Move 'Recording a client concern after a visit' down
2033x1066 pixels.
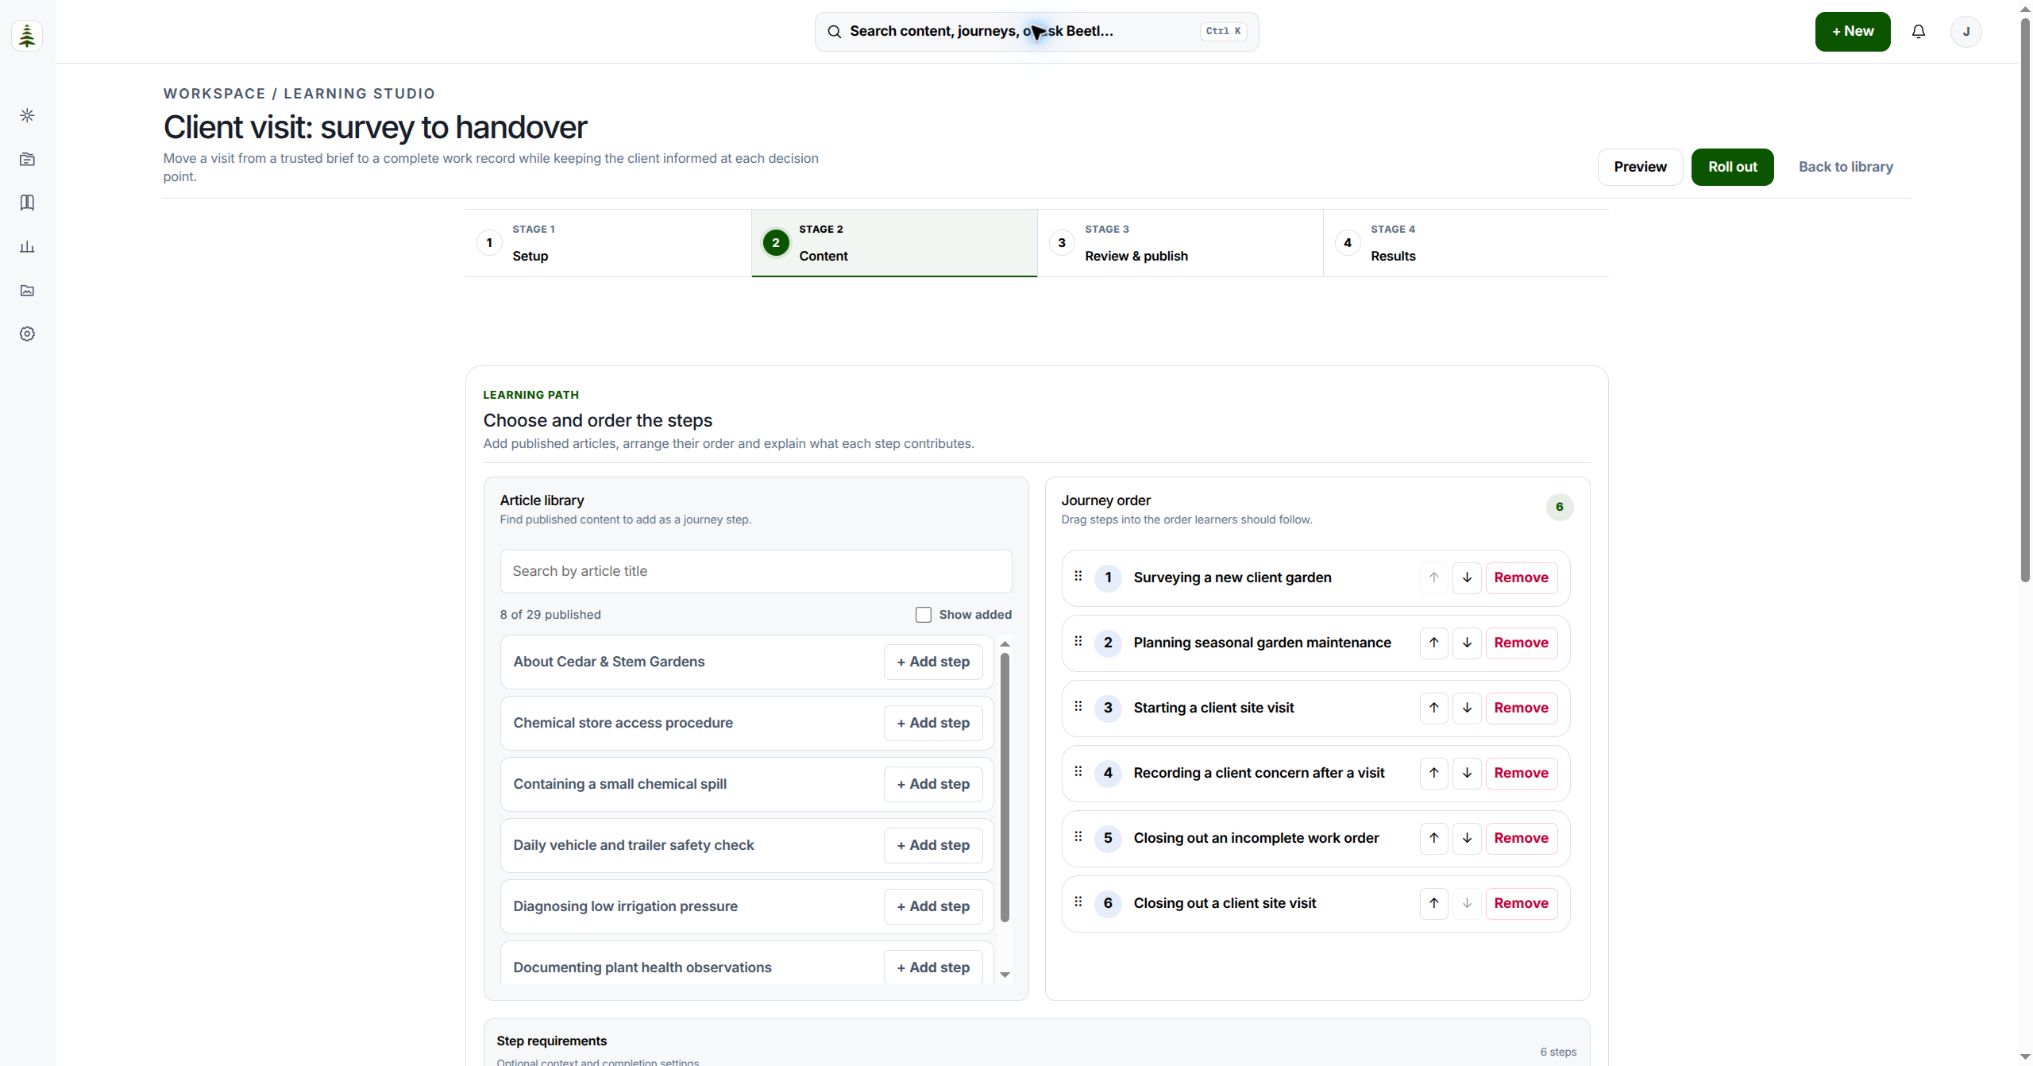[1467, 773]
